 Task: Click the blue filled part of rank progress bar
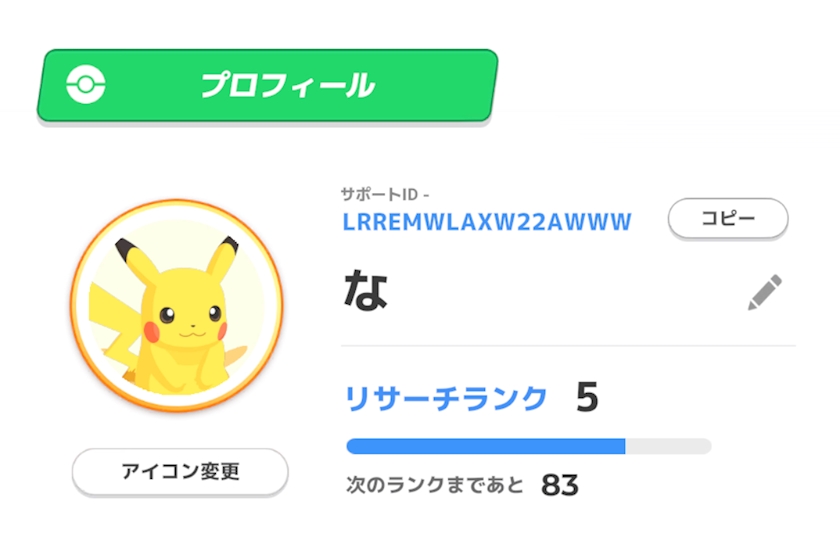coord(486,446)
